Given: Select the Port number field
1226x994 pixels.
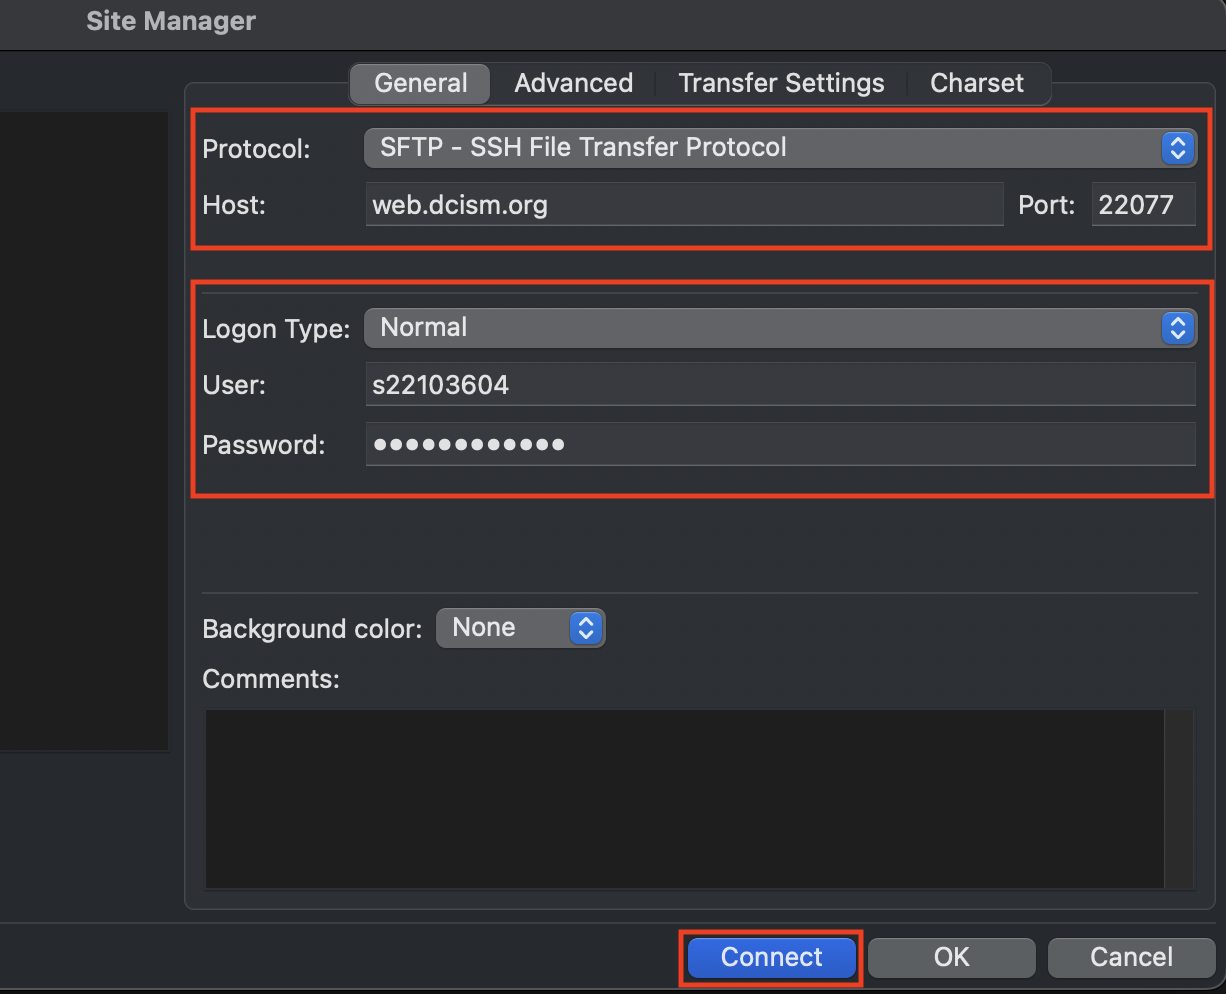Looking at the screenshot, I should pyautogui.click(x=1143, y=204).
